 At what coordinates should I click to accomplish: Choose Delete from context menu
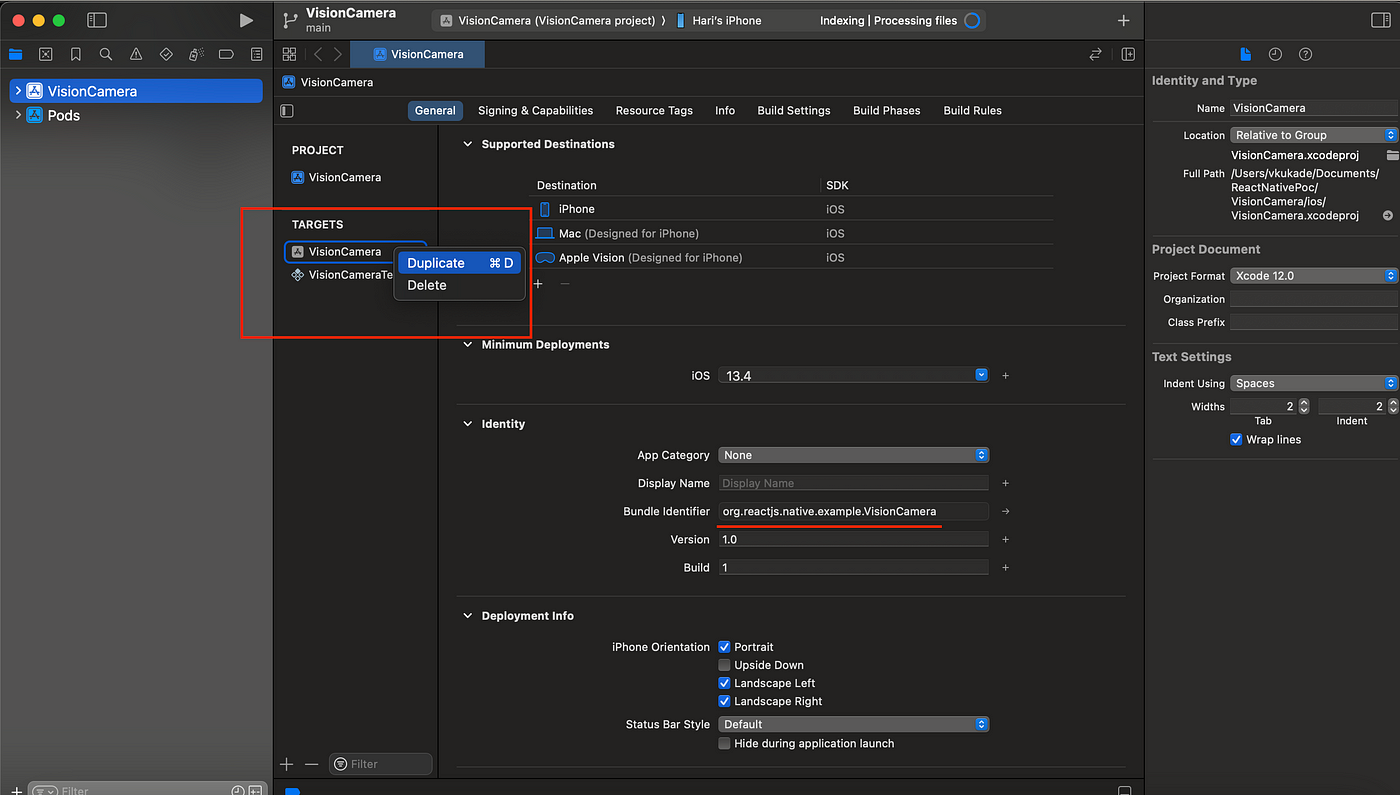460,285
